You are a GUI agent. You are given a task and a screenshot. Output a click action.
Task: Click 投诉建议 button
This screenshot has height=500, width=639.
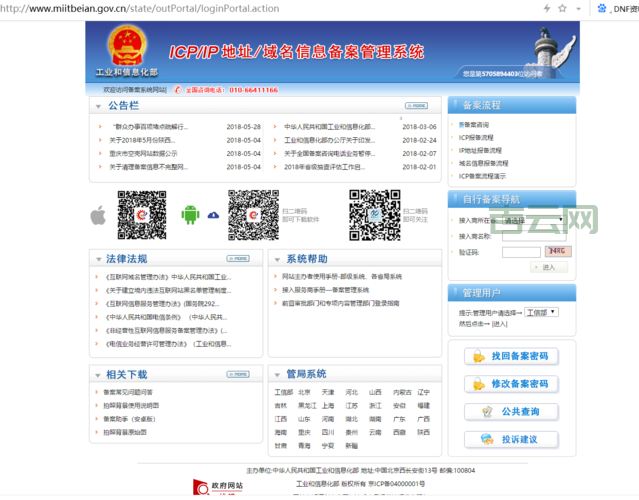click(x=511, y=439)
